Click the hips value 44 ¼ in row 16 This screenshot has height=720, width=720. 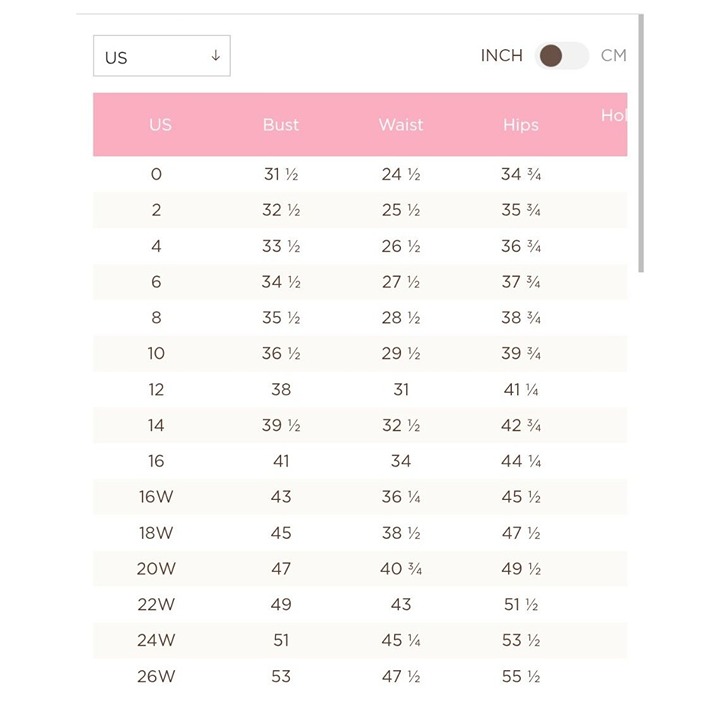tap(521, 461)
